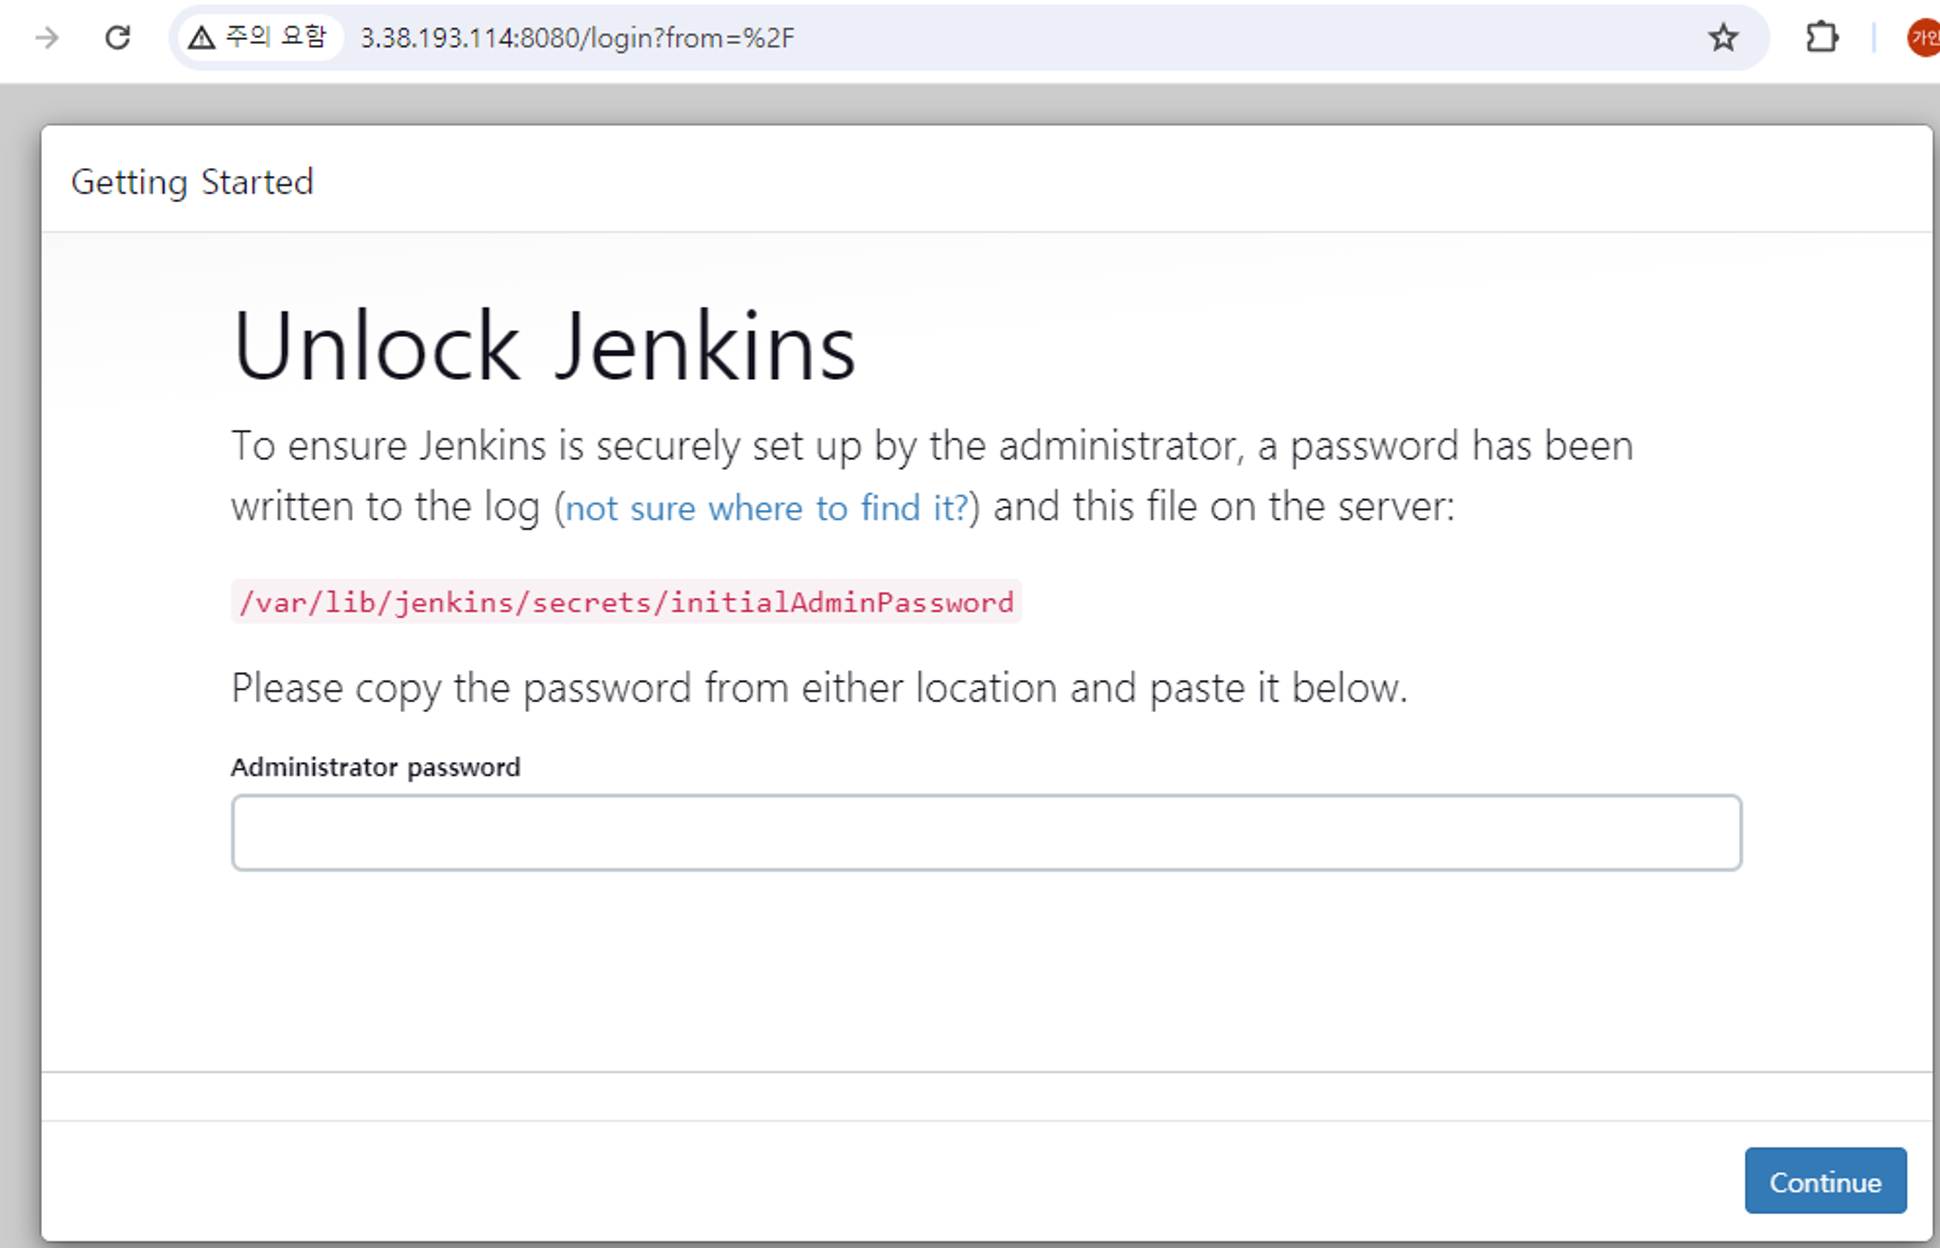The image size is (1940, 1248).
Task: Bookmark this page with the star icon
Action: click(x=1722, y=38)
